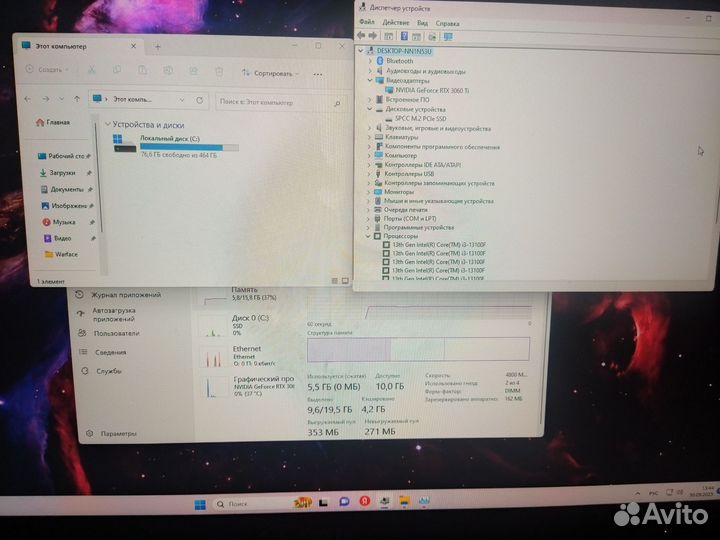Image resolution: width=720 pixels, height=540 pixels.
Task: Go forward with Explorer's right arrow
Action: point(45,99)
